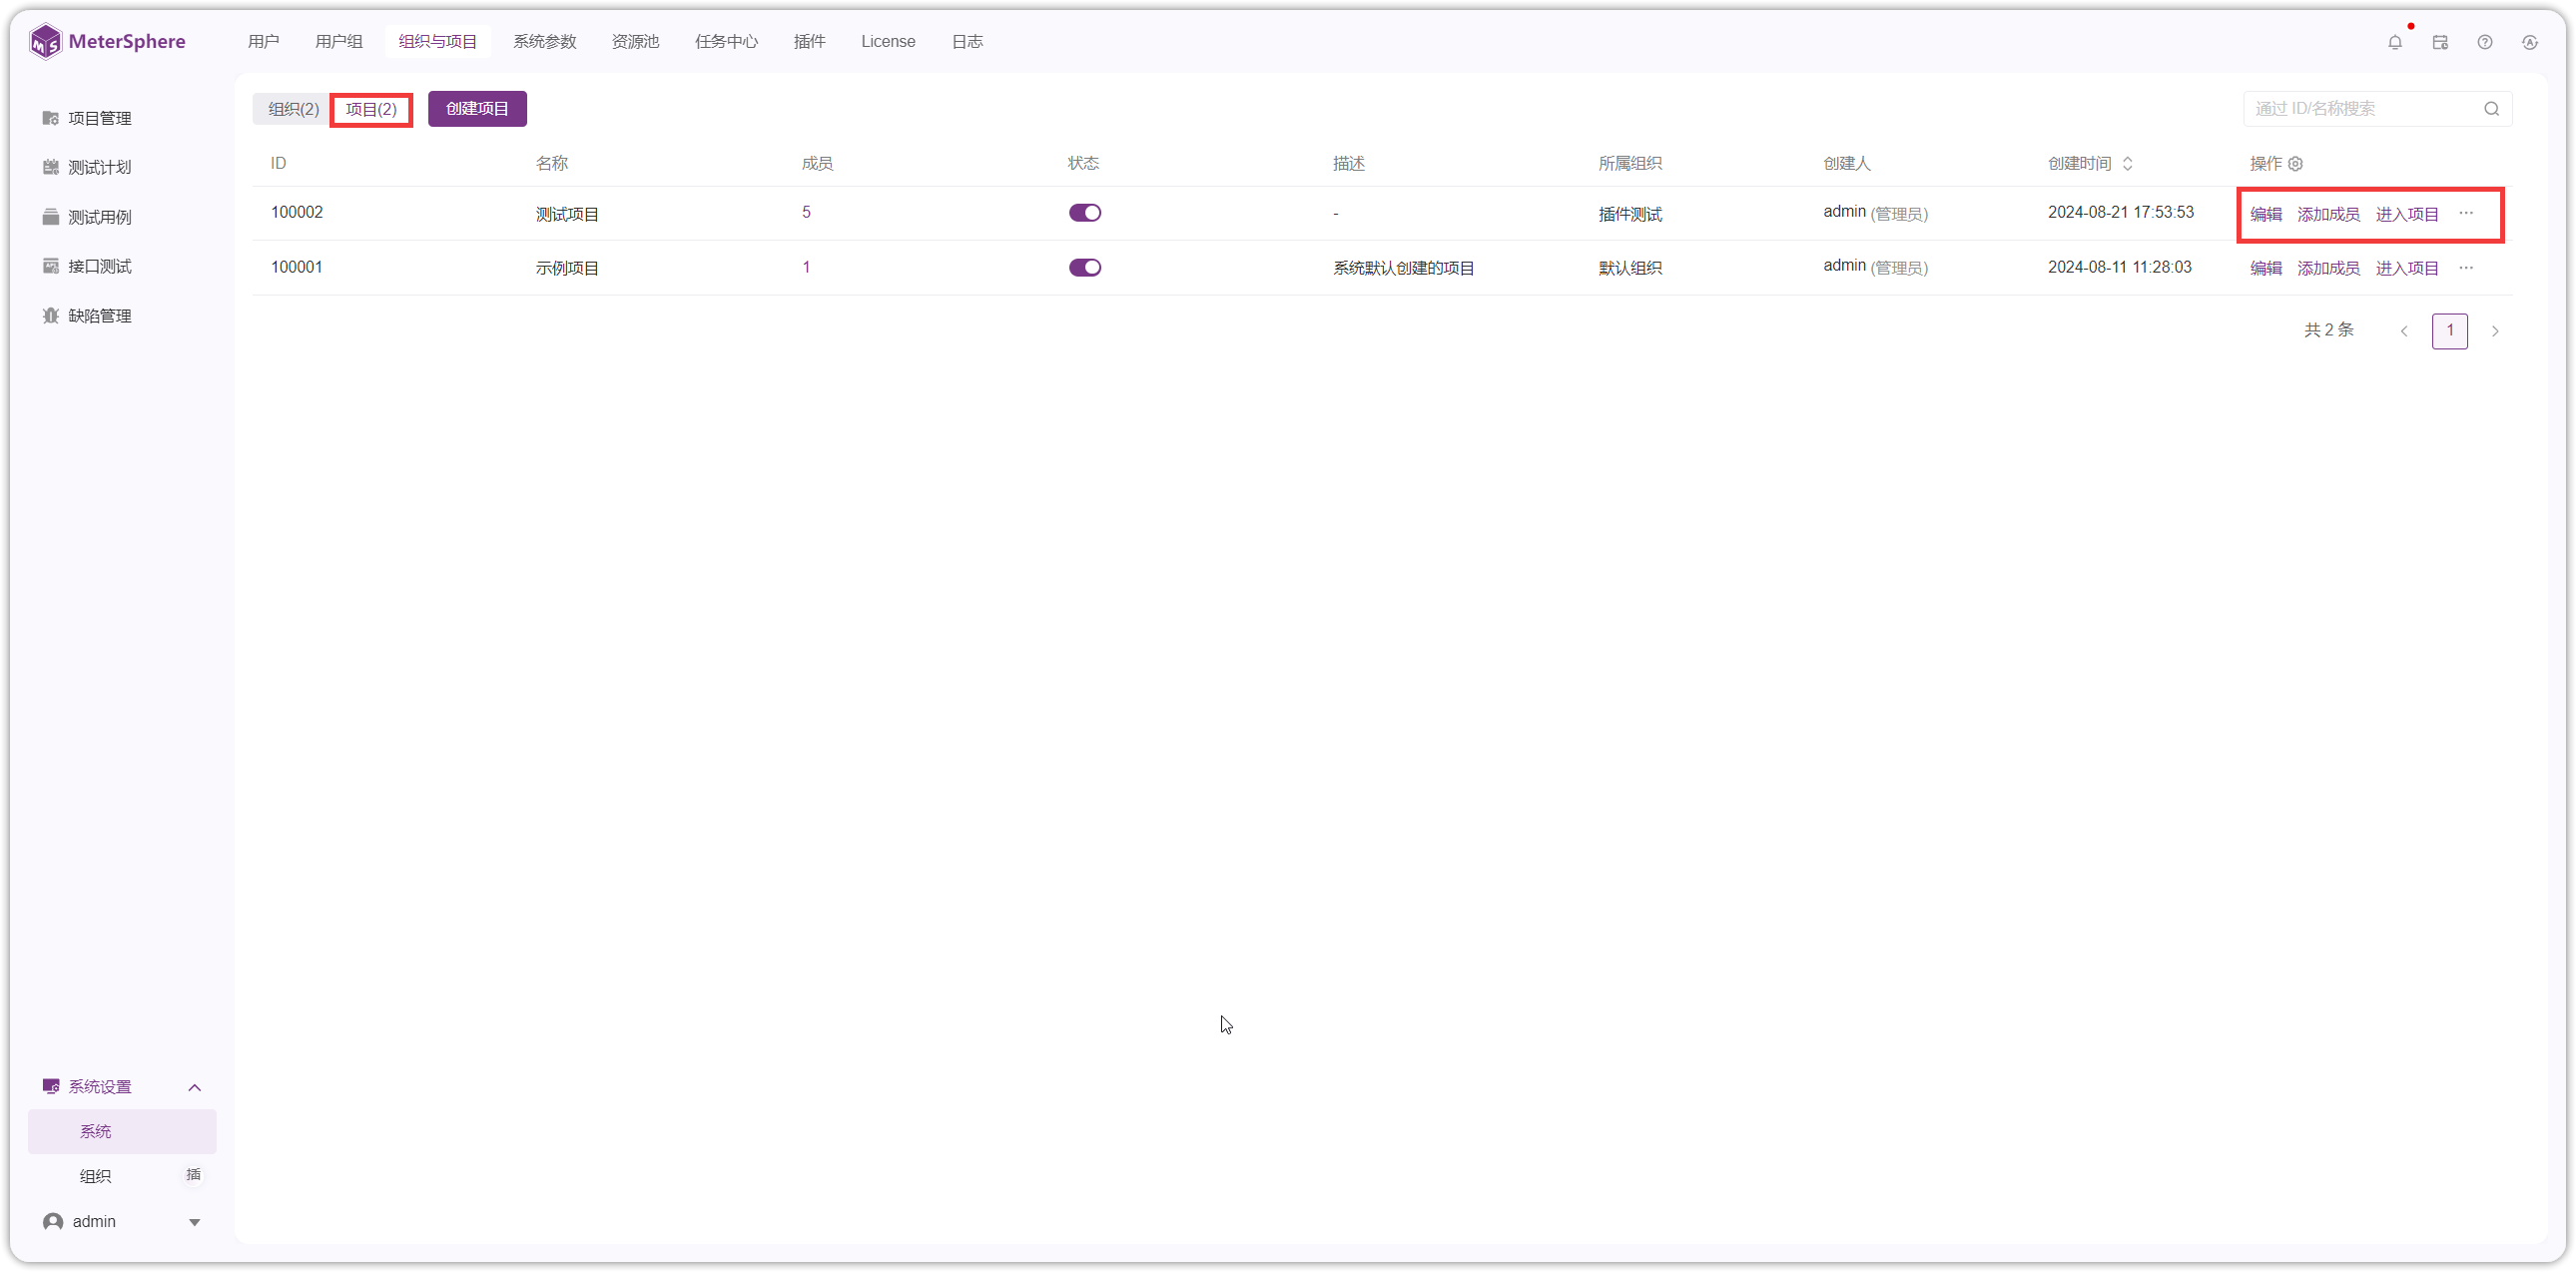This screenshot has height=1272, width=2576.
Task: Open the notifications bell icon
Action: 2394,42
